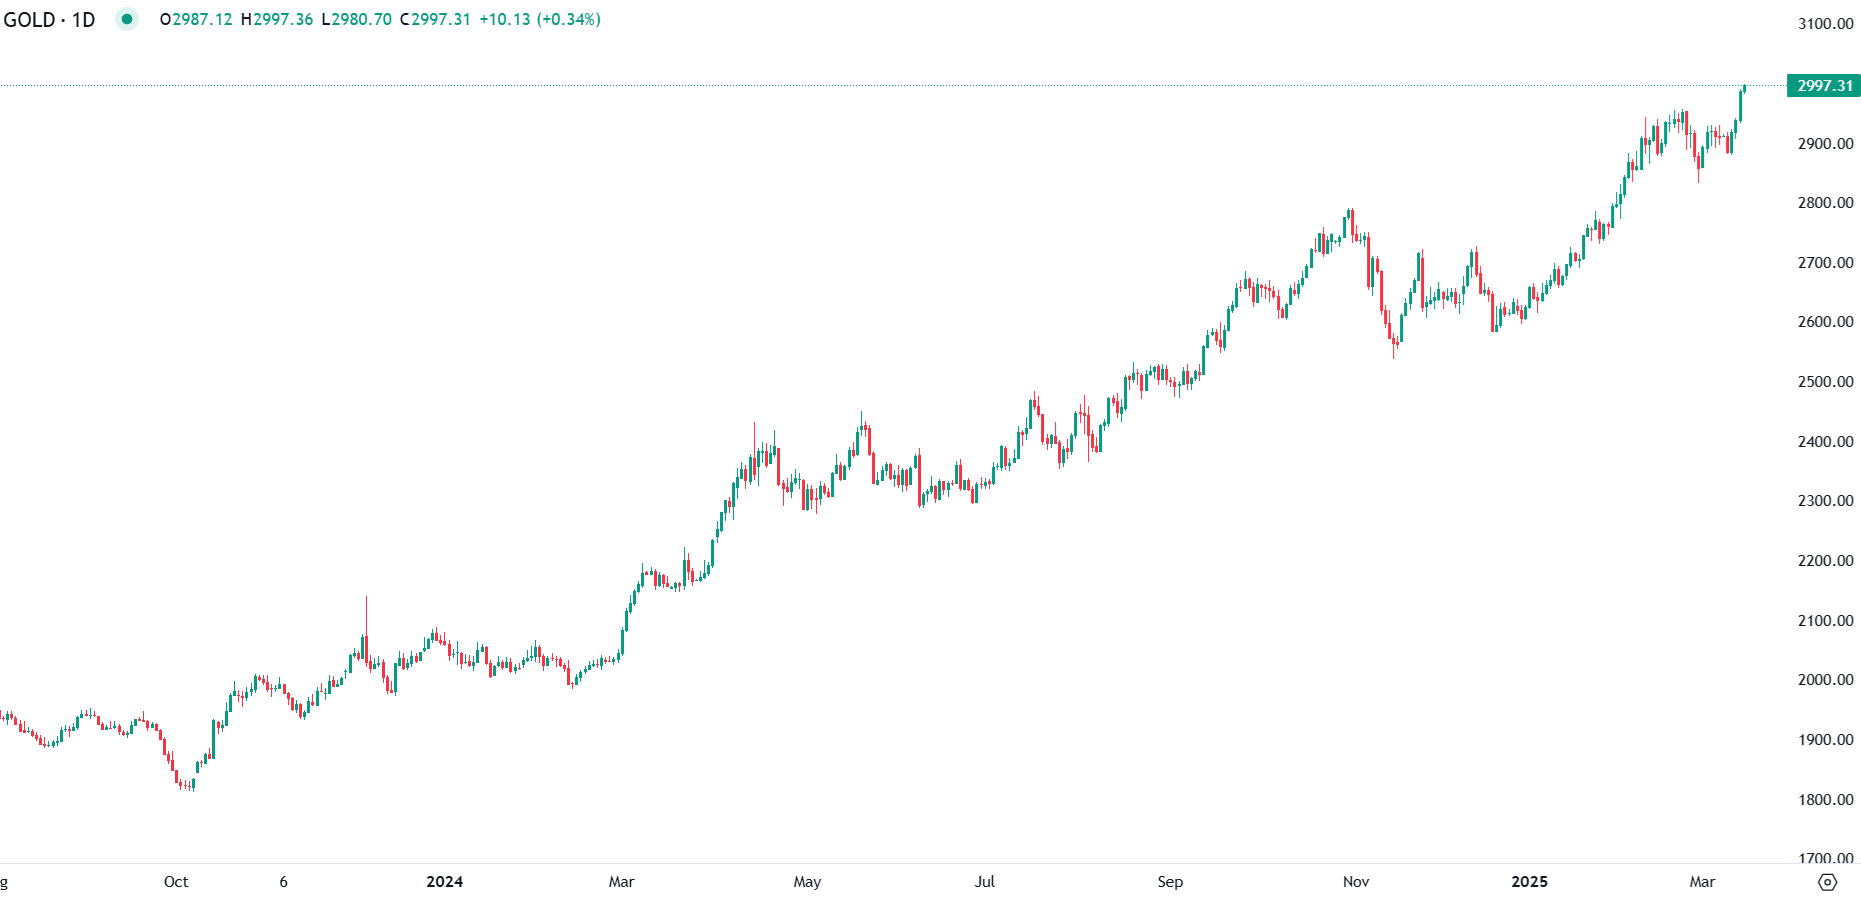Click Oct label on time axis
This screenshot has width=1861, height=908.
coord(176,882)
